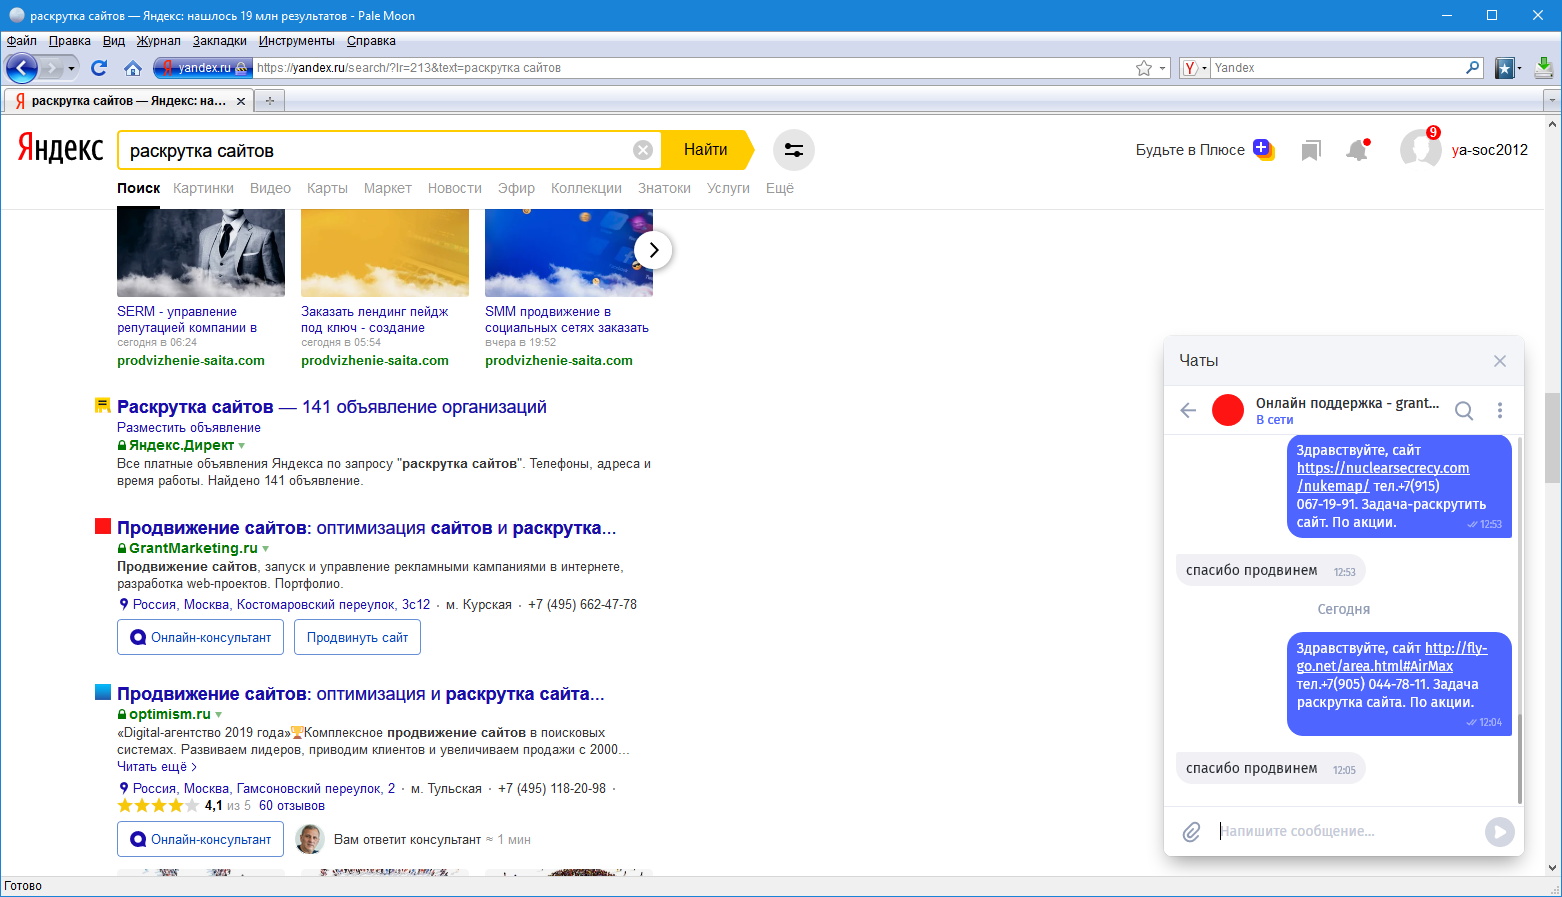Close the раскрутка сайтов browser tab

[x=241, y=101]
